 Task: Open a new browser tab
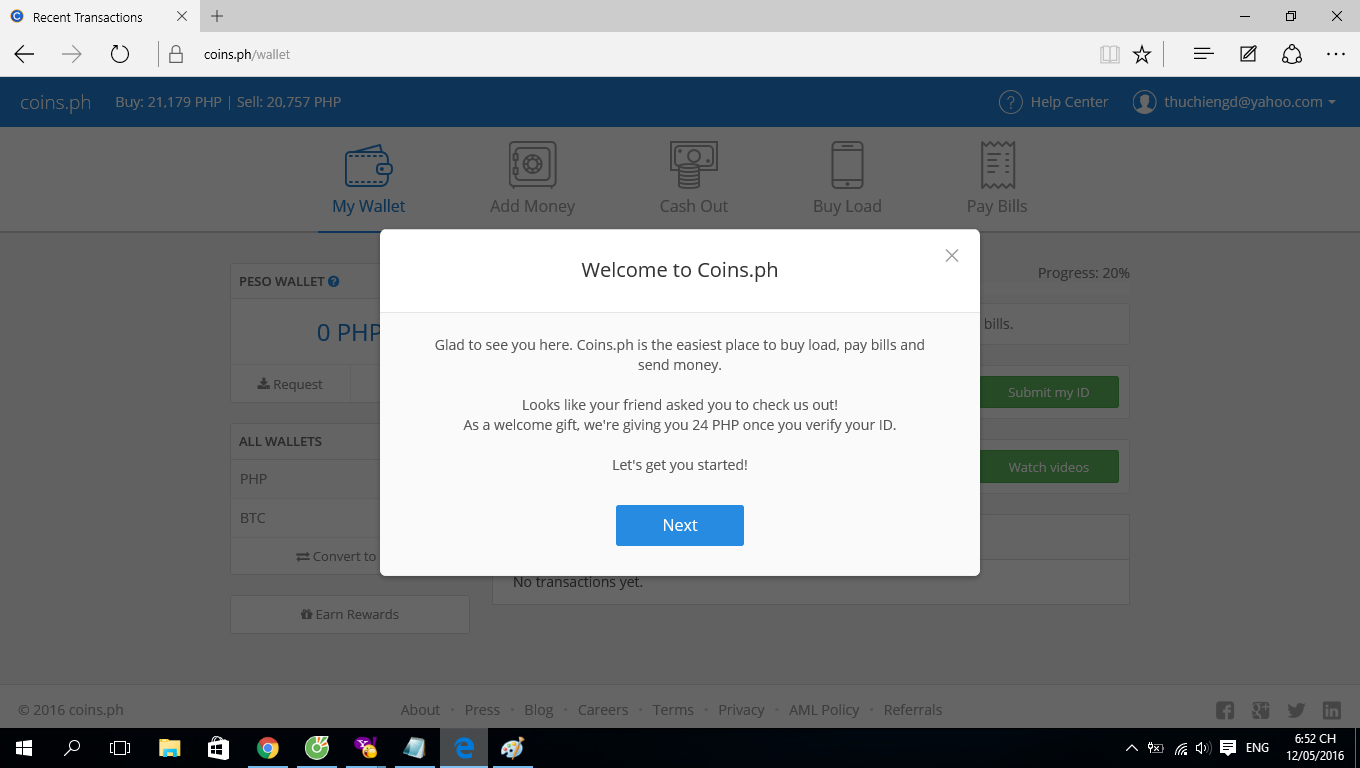click(217, 16)
